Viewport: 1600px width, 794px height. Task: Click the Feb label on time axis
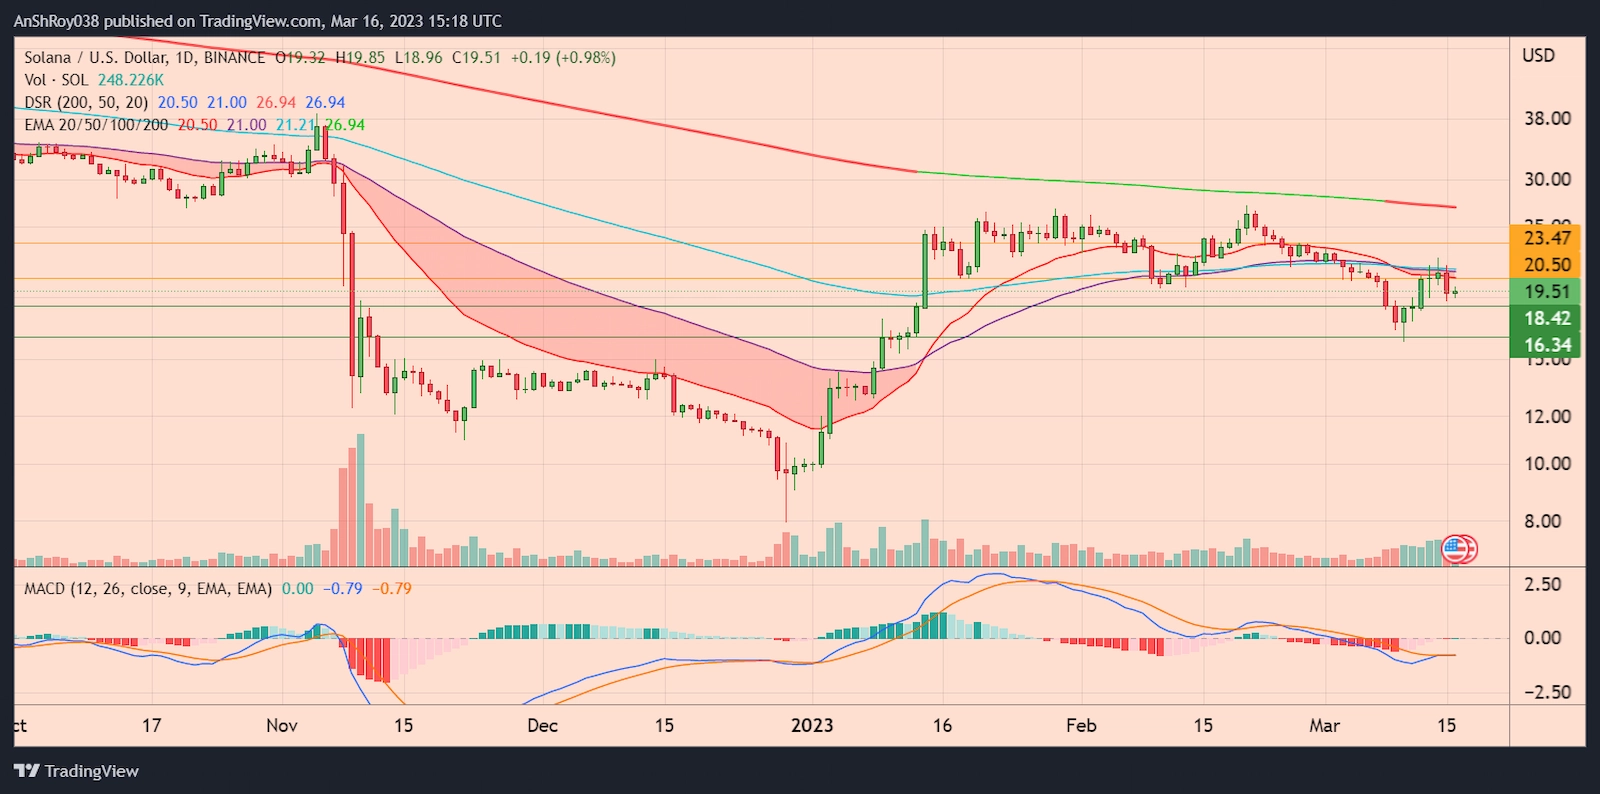[1081, 725]
